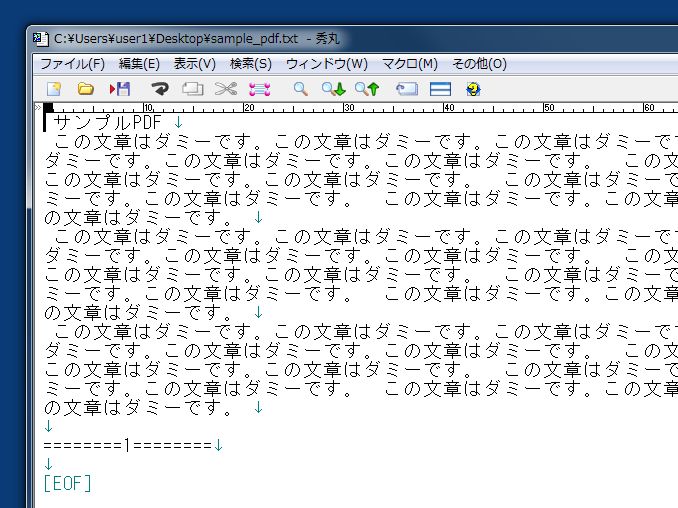Place the cursor in the サンプルPDF heading line
This screenshot has width=678, height=508.
[107, 122]
